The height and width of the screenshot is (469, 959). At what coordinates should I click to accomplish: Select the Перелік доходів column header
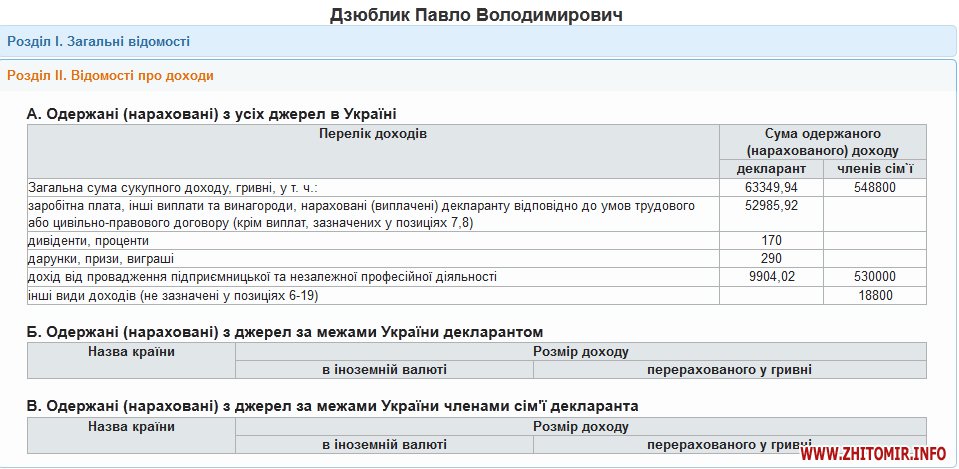tap(373, 133)
